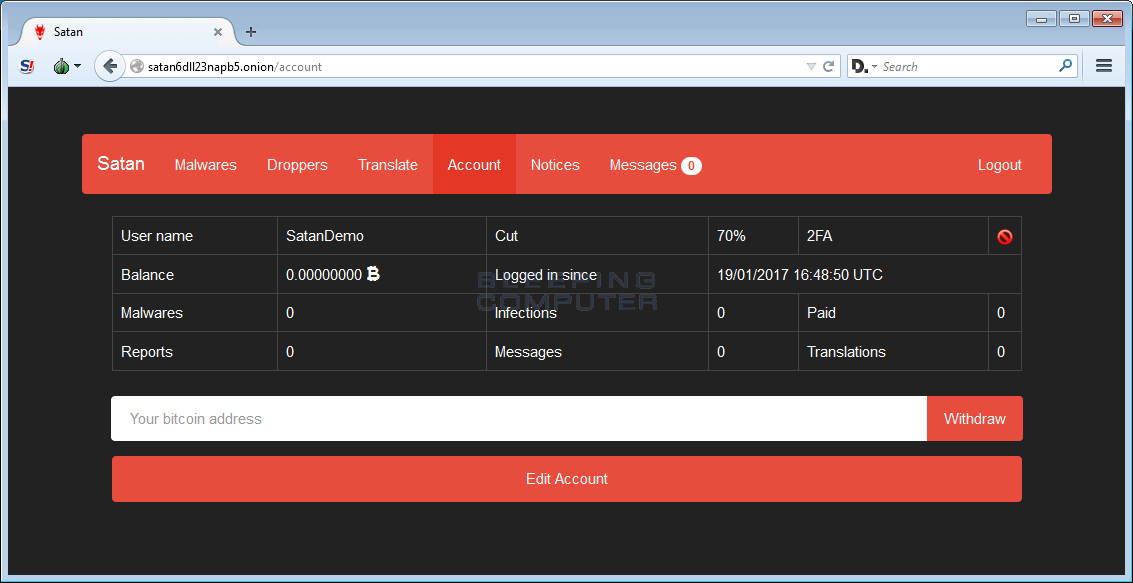Click the 0.00000000 balance value
This screenshot has width=1133, height=583.
[x=324, y=275]
